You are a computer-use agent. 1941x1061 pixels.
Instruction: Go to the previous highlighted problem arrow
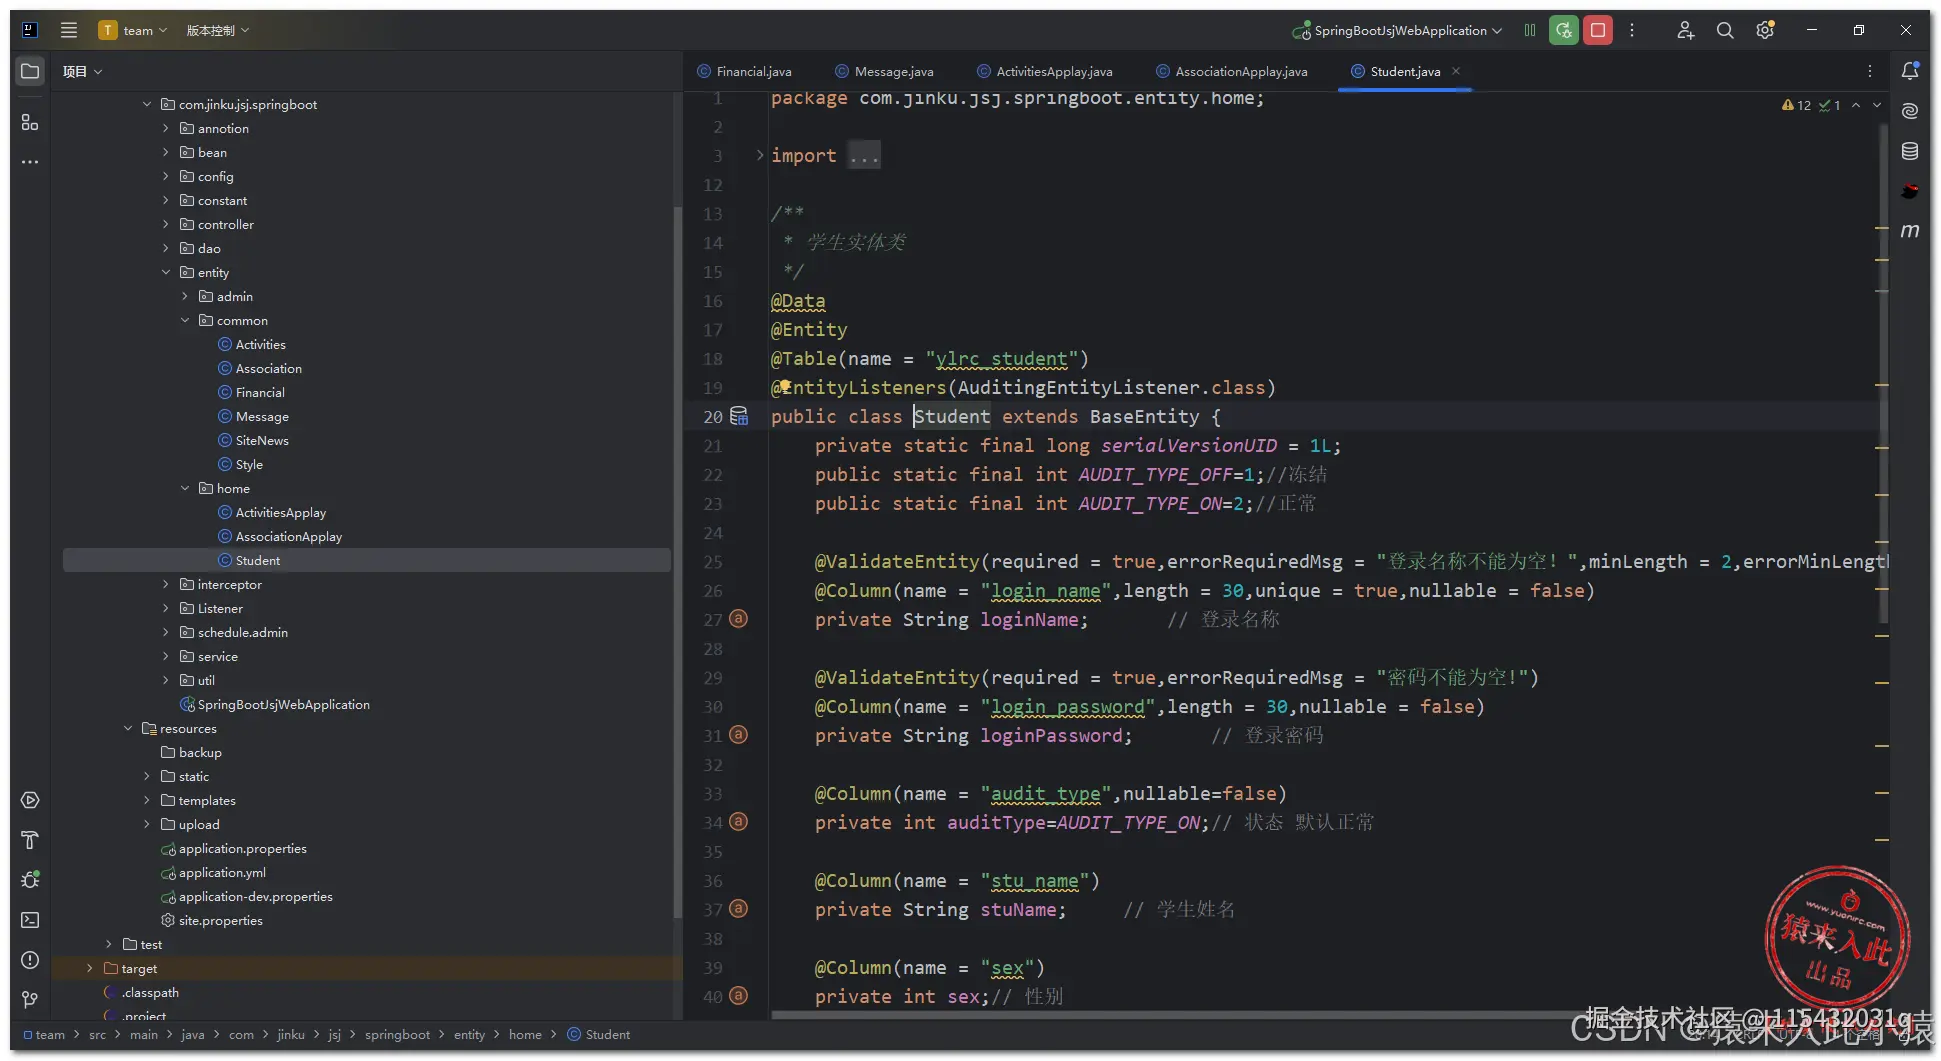coord(1856,105)
